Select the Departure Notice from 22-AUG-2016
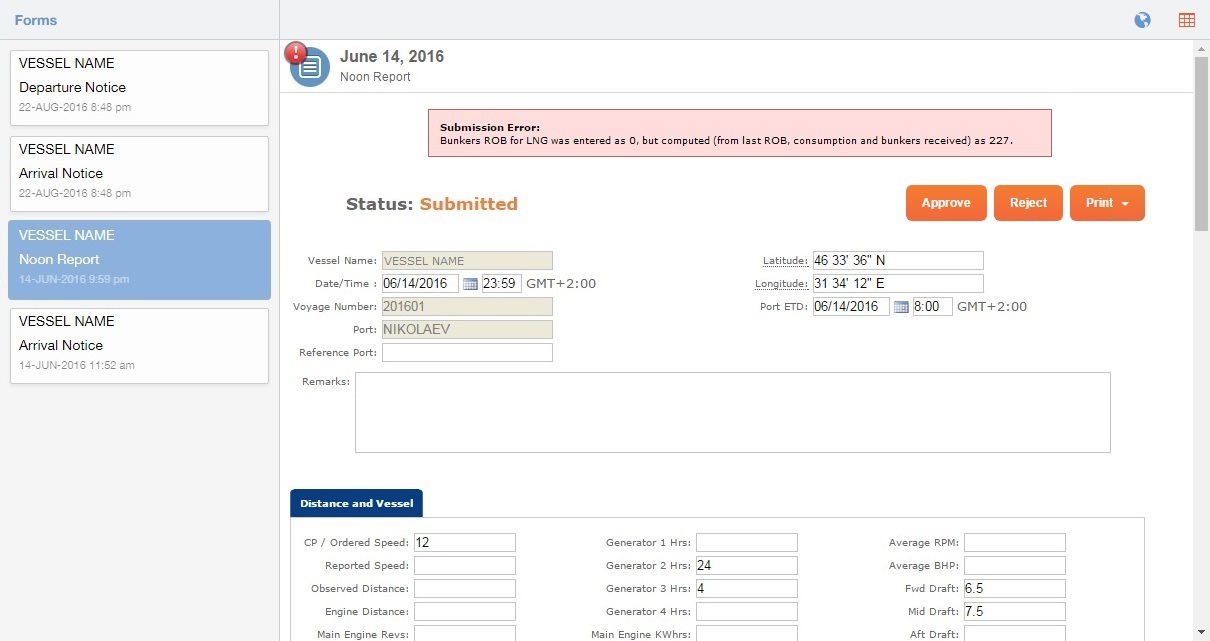The image size is (1210, 641). coord(139,87)
